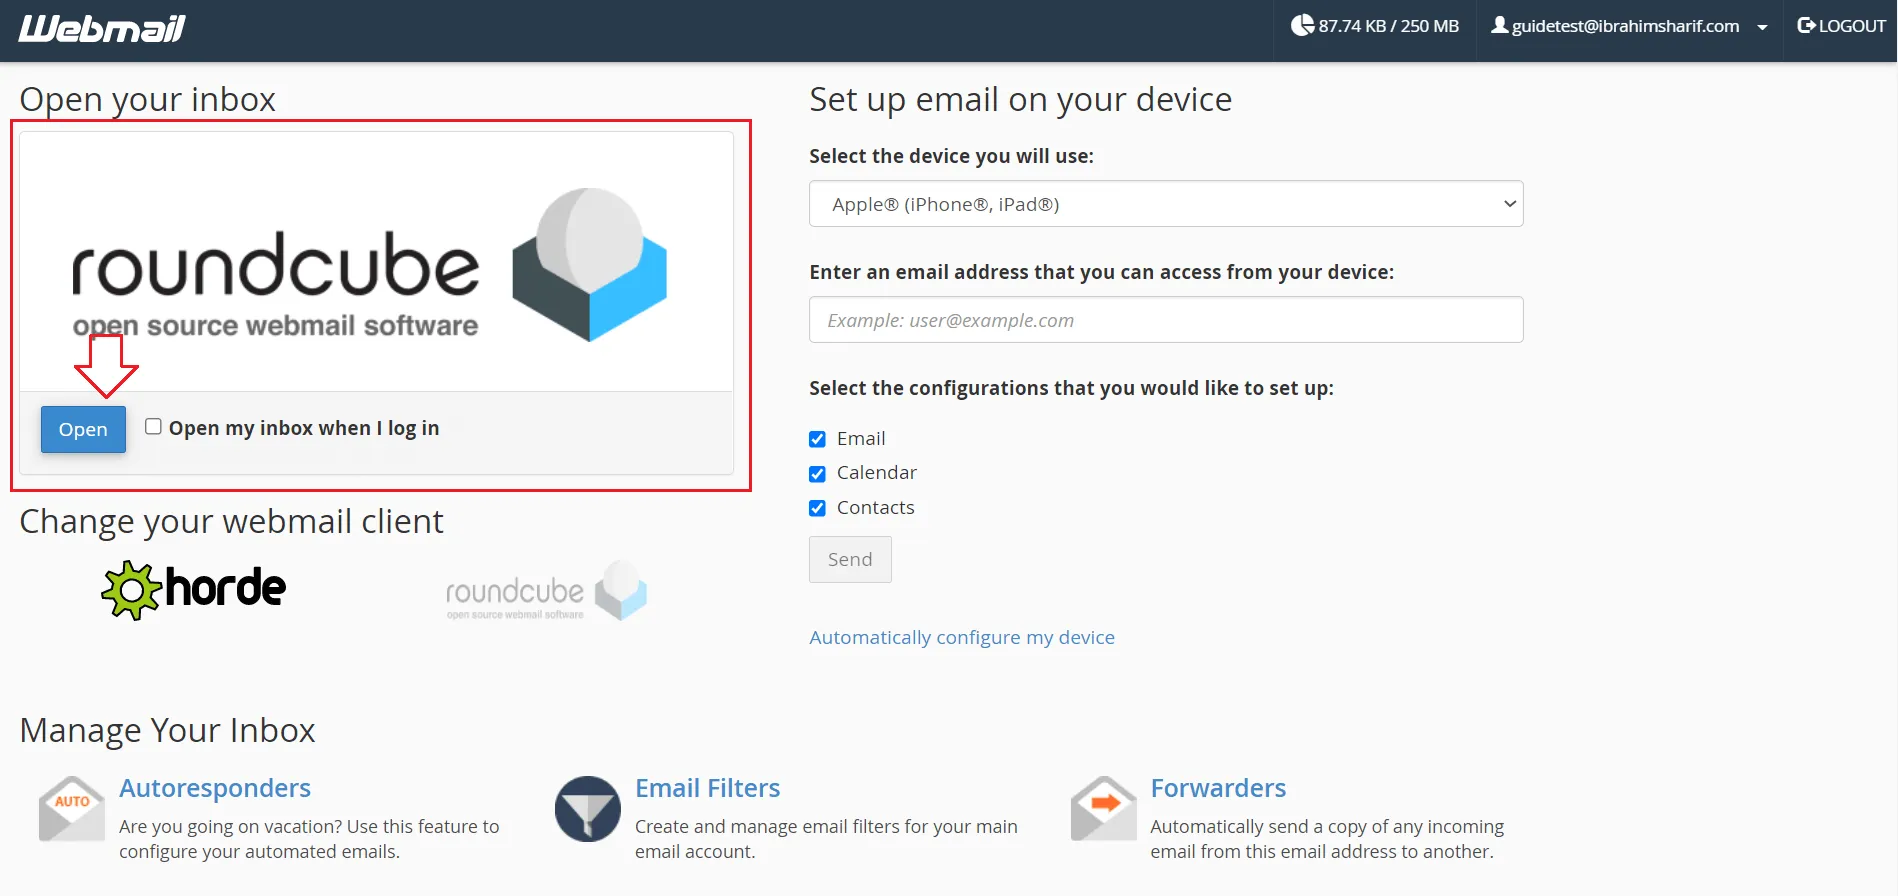Image resolution: width=1898 pixels, height=896 pixels.
Task: Click "Set up email on your device" heading
Action: pyautogui.click(x=1020, y=99)
